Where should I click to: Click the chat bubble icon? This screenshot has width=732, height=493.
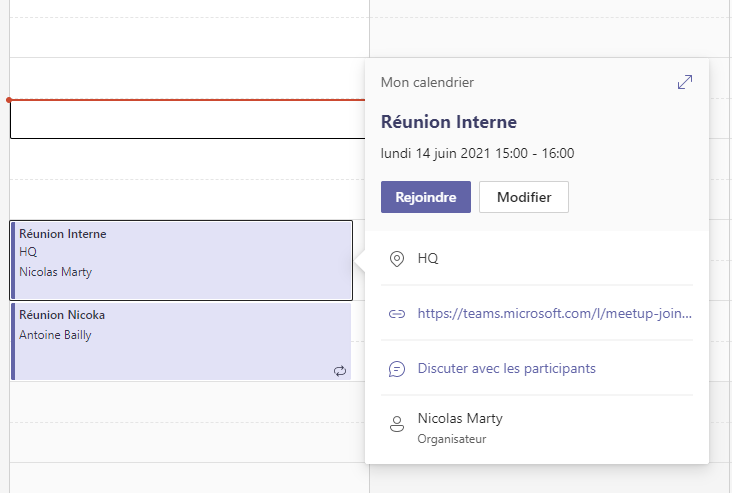coord(397,369)
